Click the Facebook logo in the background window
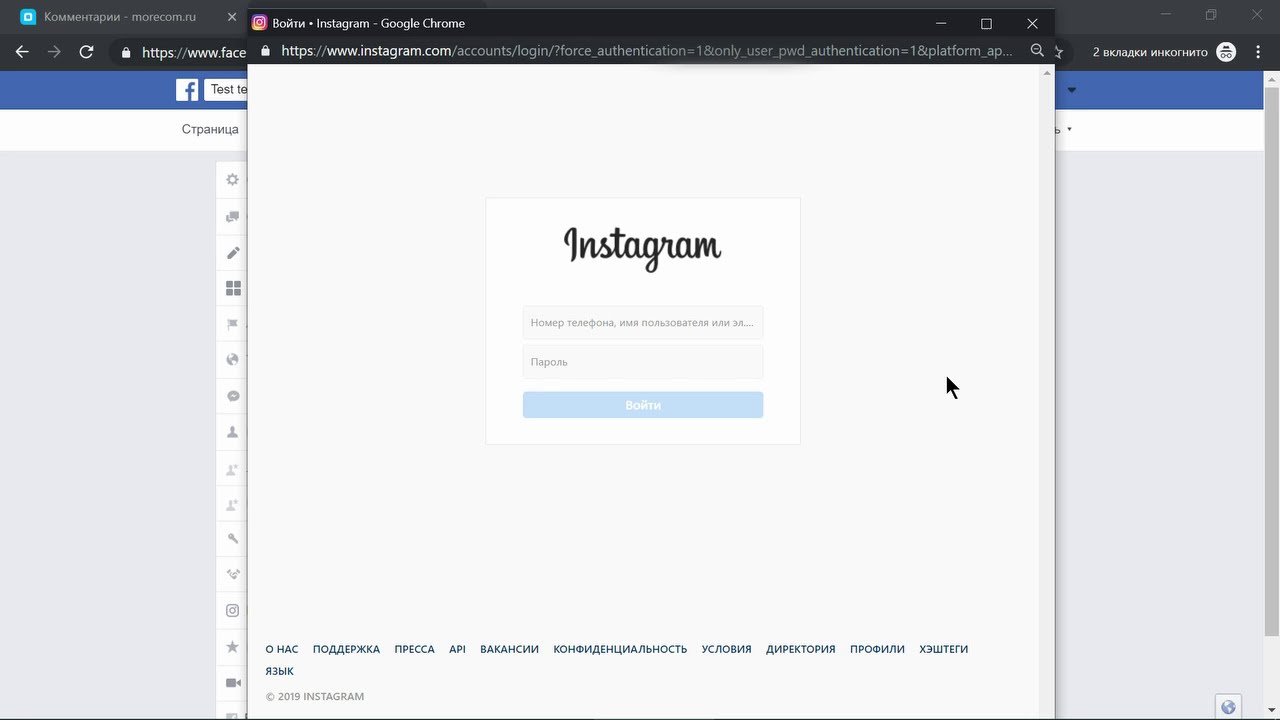1280x720 pixels. pos(187,90)
